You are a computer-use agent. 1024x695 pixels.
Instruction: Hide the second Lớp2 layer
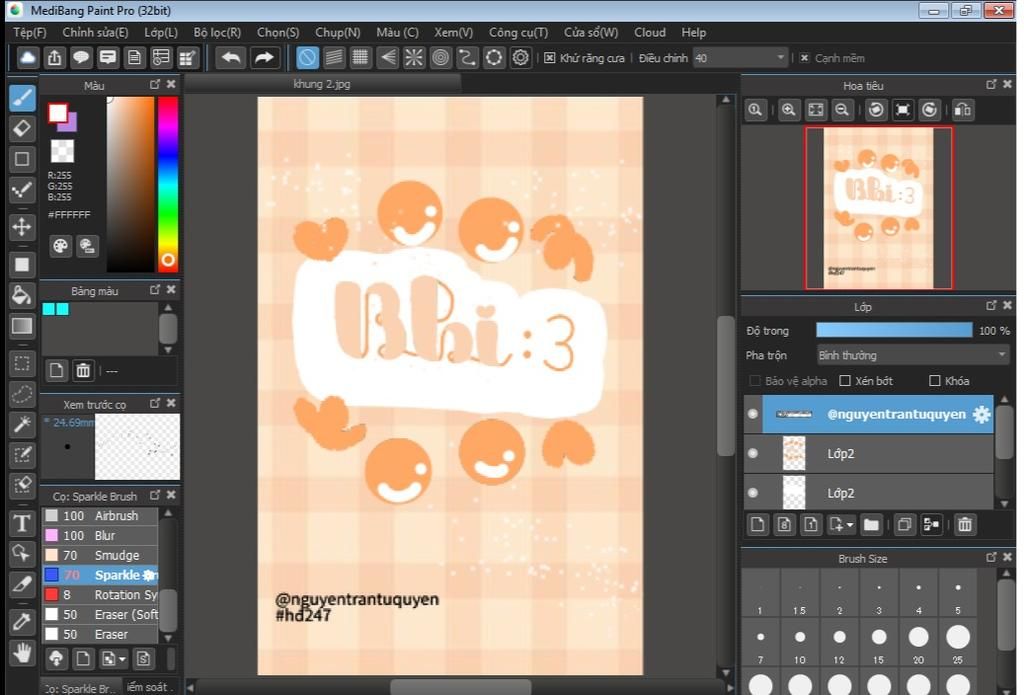point(753,493)
